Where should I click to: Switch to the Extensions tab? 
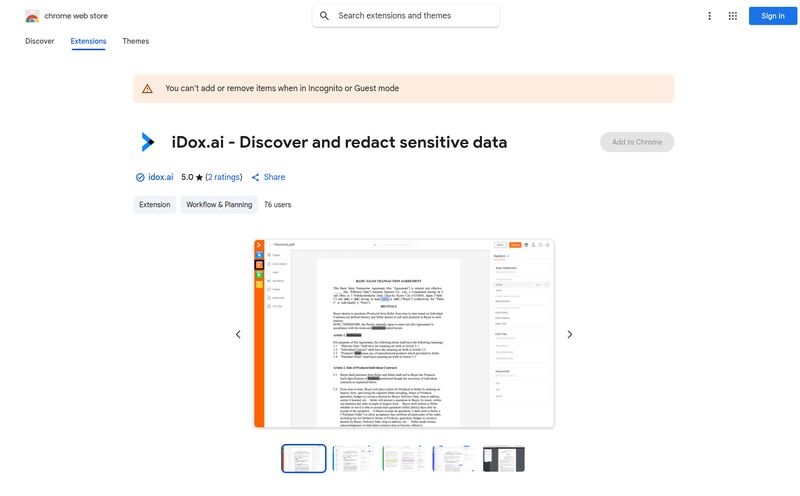pyautogui.click(x=88, y=41)
